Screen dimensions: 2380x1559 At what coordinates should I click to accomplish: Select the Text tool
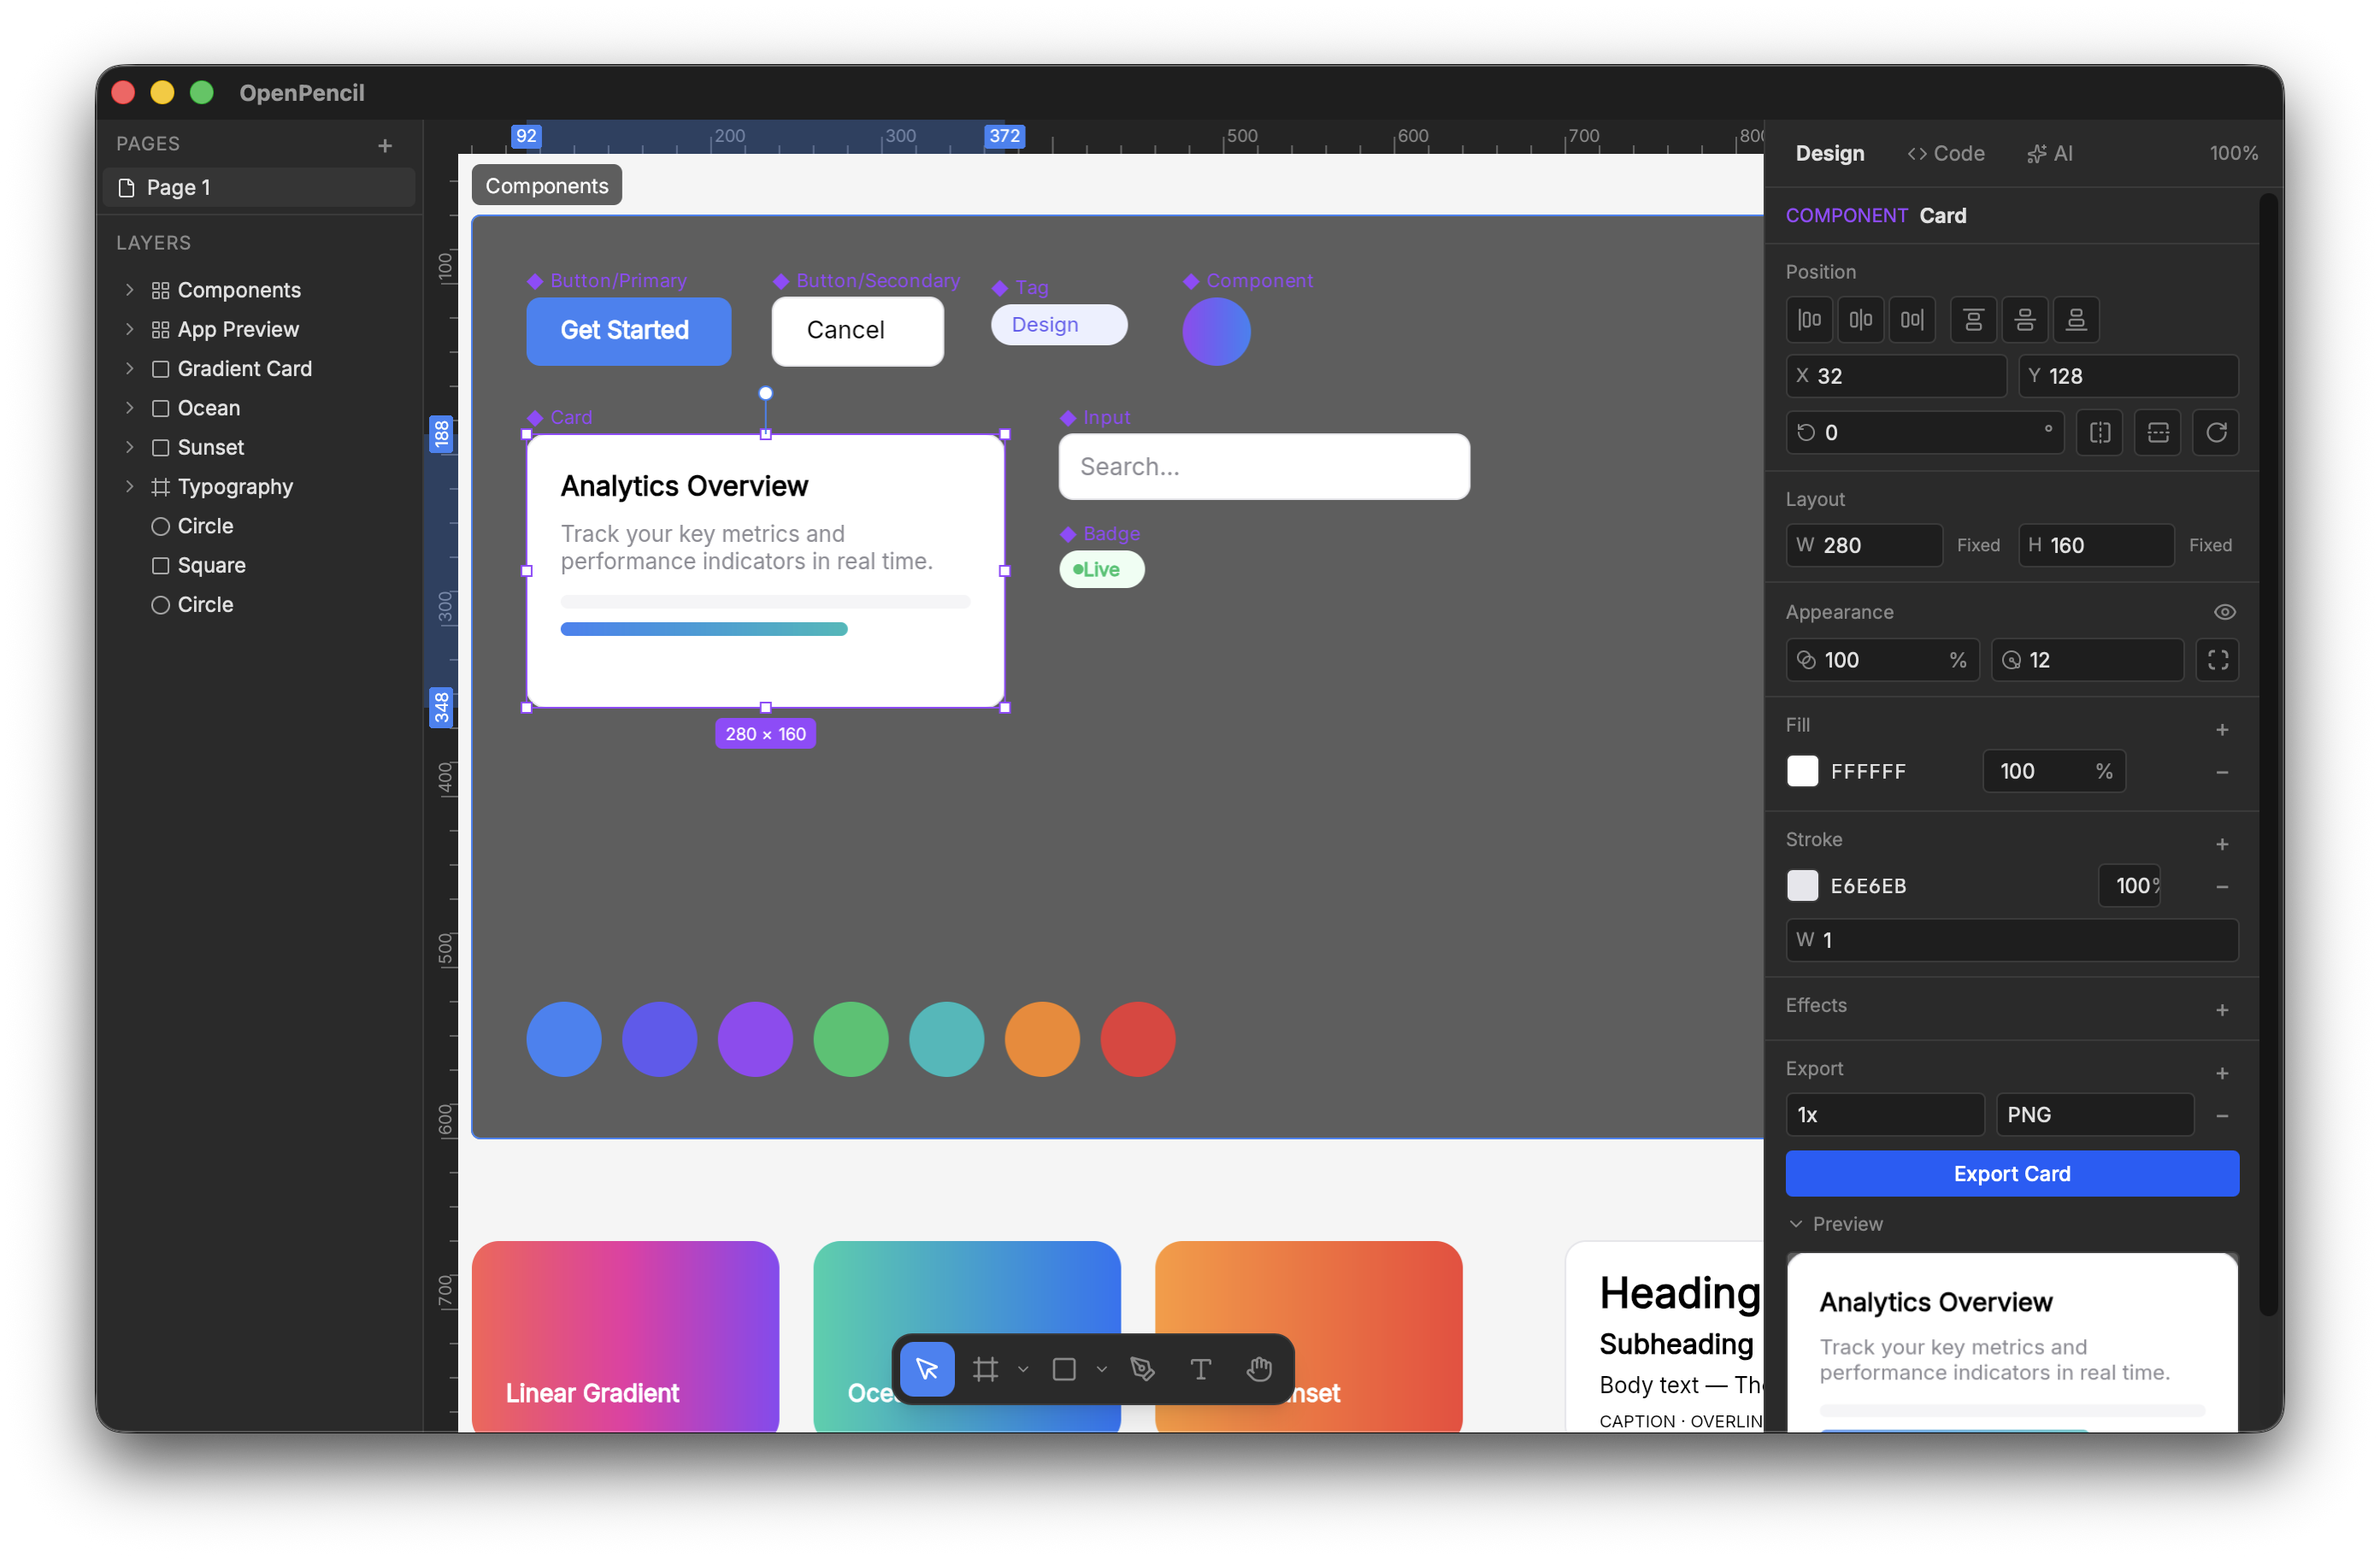(1201, 1368)
